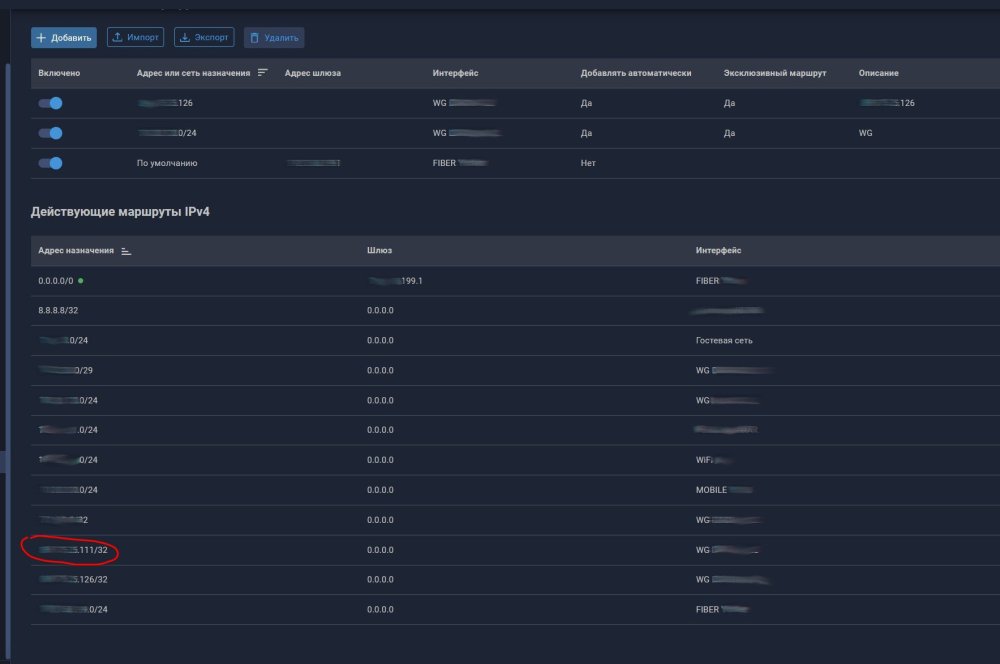
Task: Click the 'Гостевая сеть' interface entry
Action: tap(724, 341)
